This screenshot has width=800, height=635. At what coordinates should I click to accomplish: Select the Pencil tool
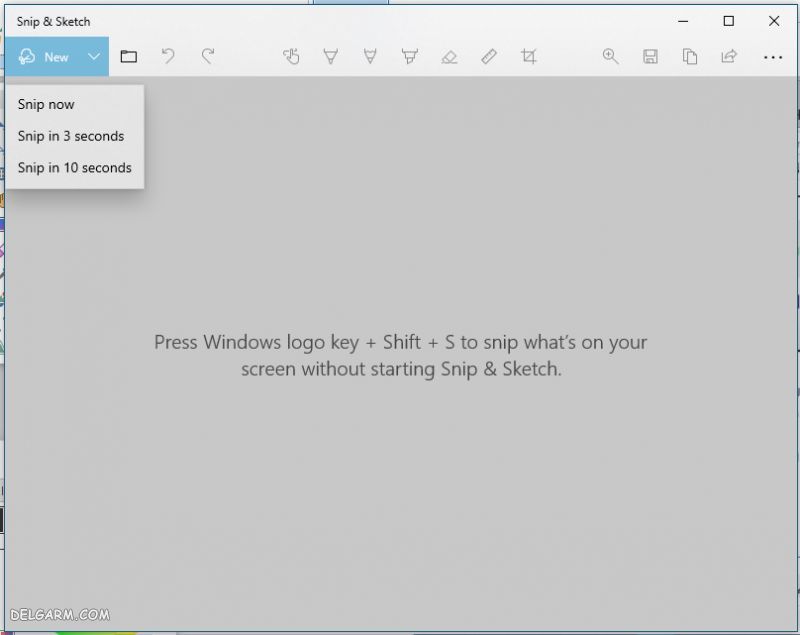[x=370, y=57]
